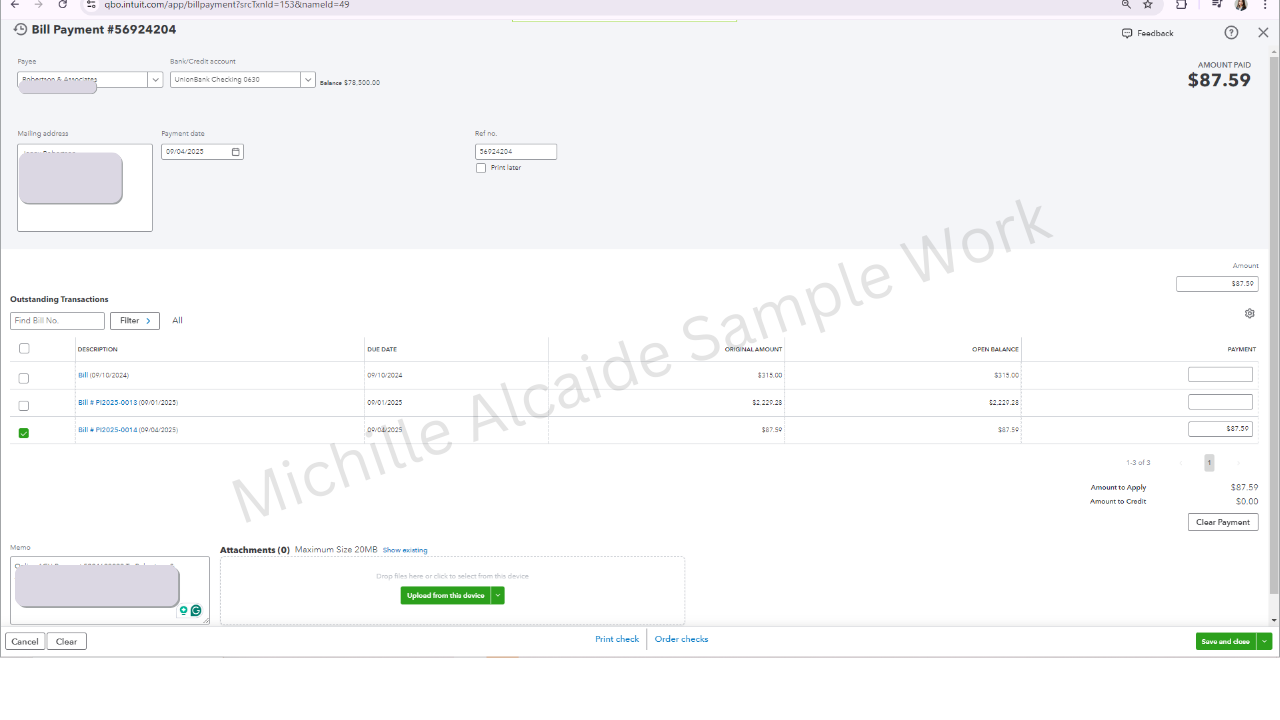
Task: Click the payment field for Bill (09/10/2024)
Action: [x=1220, y=374]
